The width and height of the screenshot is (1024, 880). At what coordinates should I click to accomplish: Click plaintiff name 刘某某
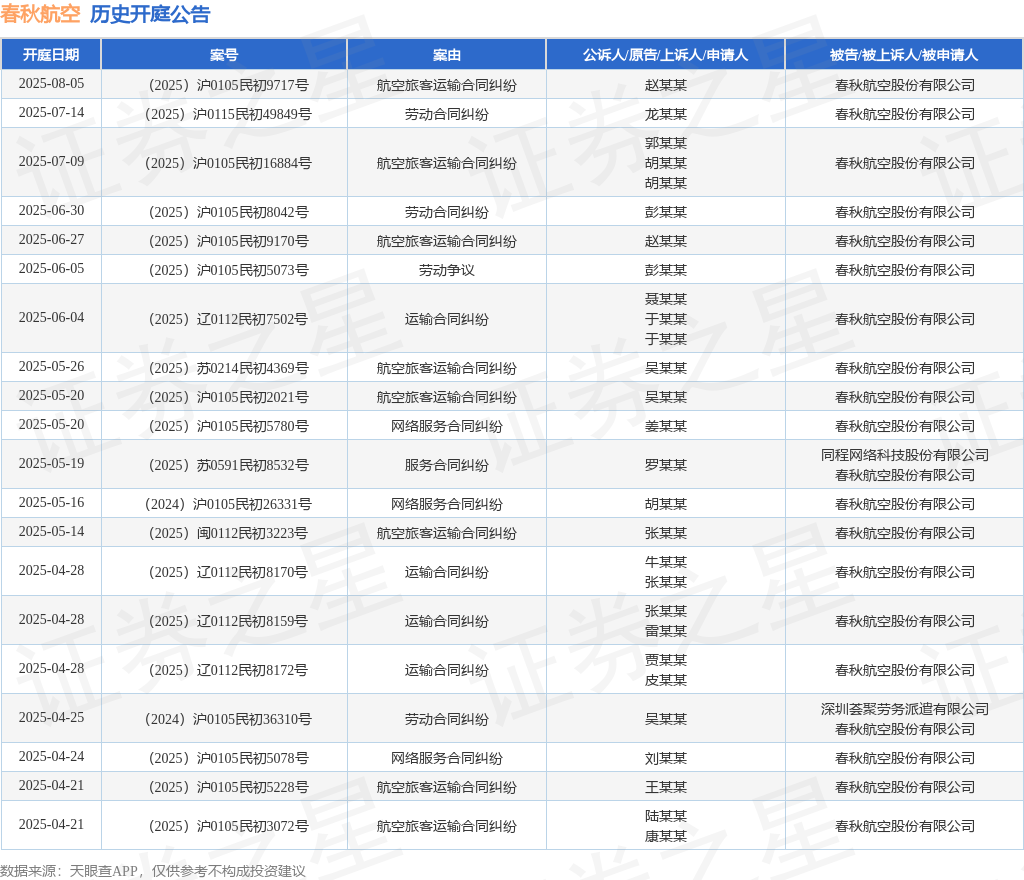tap(665, 759)
